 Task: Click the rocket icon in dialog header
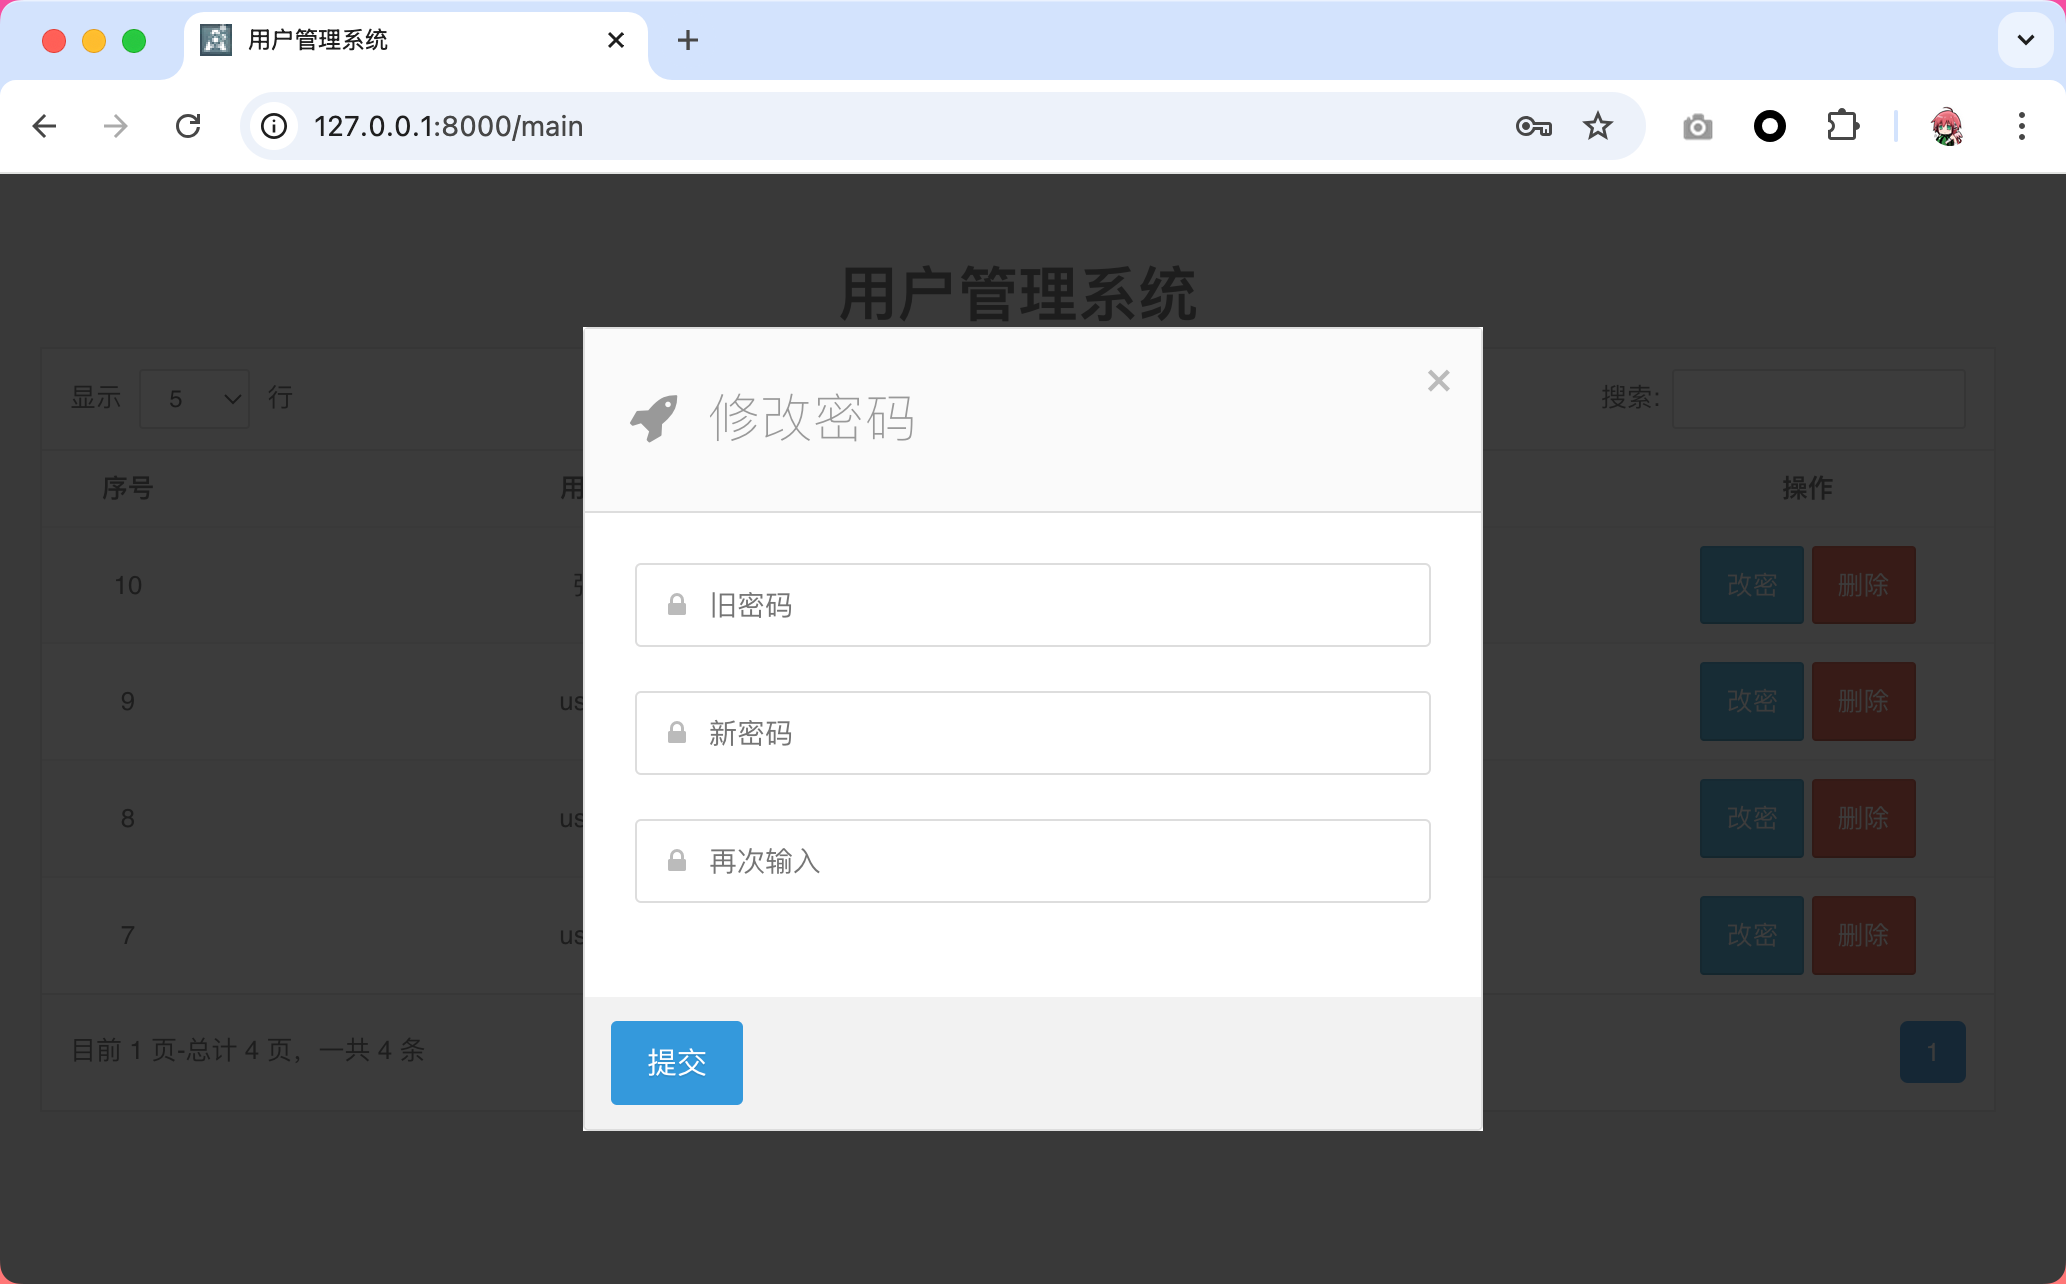click(x=654, y=417)
